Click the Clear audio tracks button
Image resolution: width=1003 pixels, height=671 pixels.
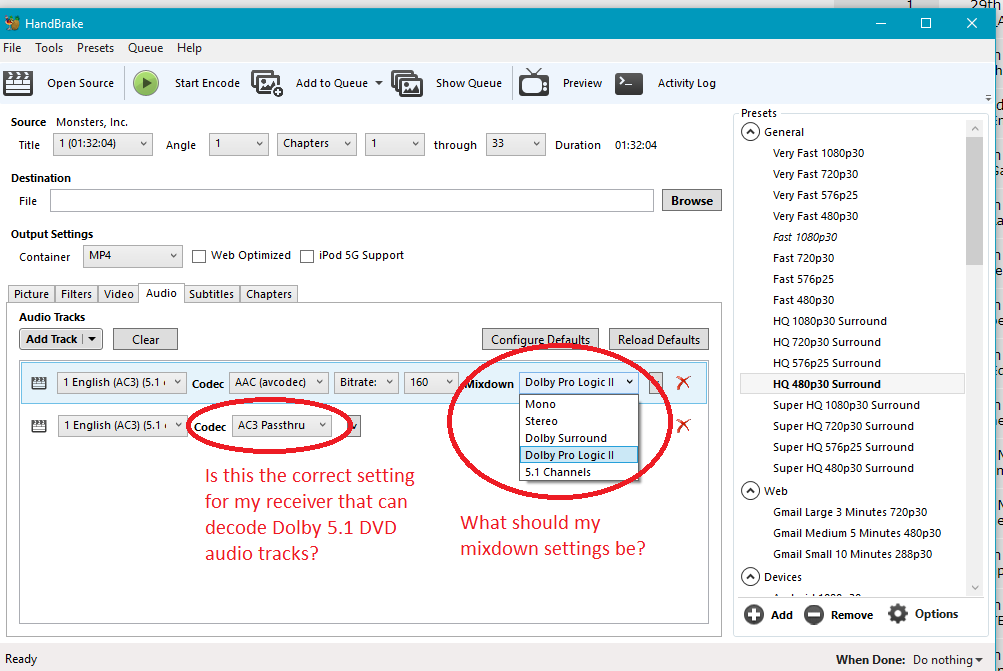(x=145, y=340)
